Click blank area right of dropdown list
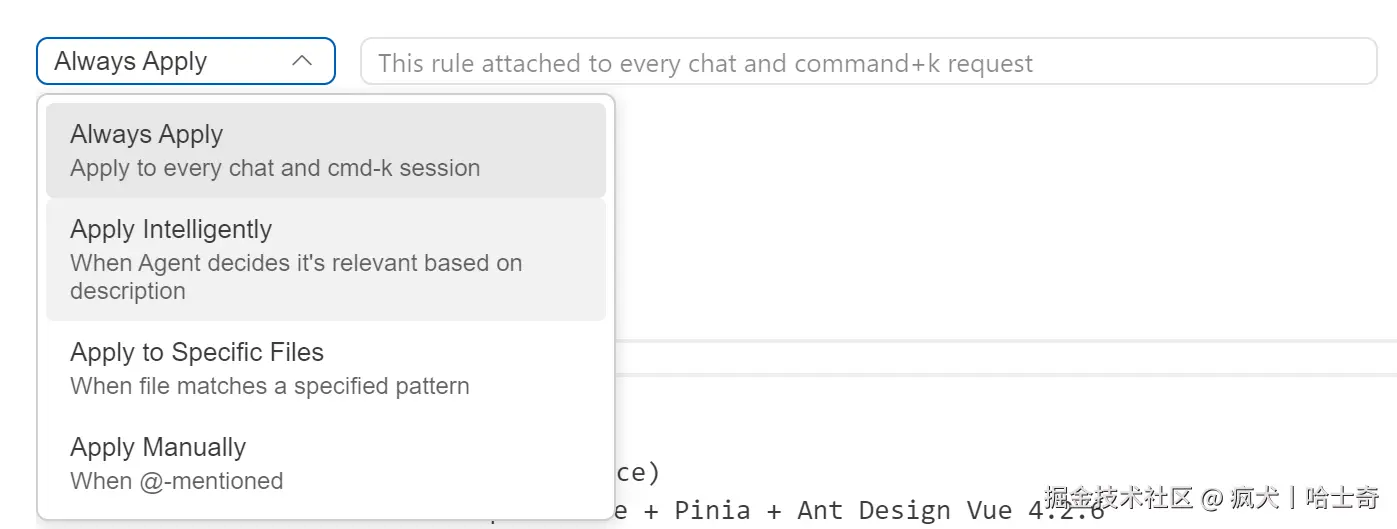1397x529 pixels. [x=1000, y=220]
